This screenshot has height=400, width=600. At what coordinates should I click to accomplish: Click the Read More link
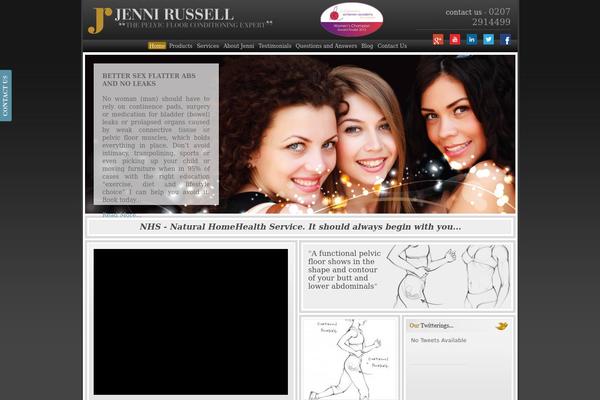(122, 215)
